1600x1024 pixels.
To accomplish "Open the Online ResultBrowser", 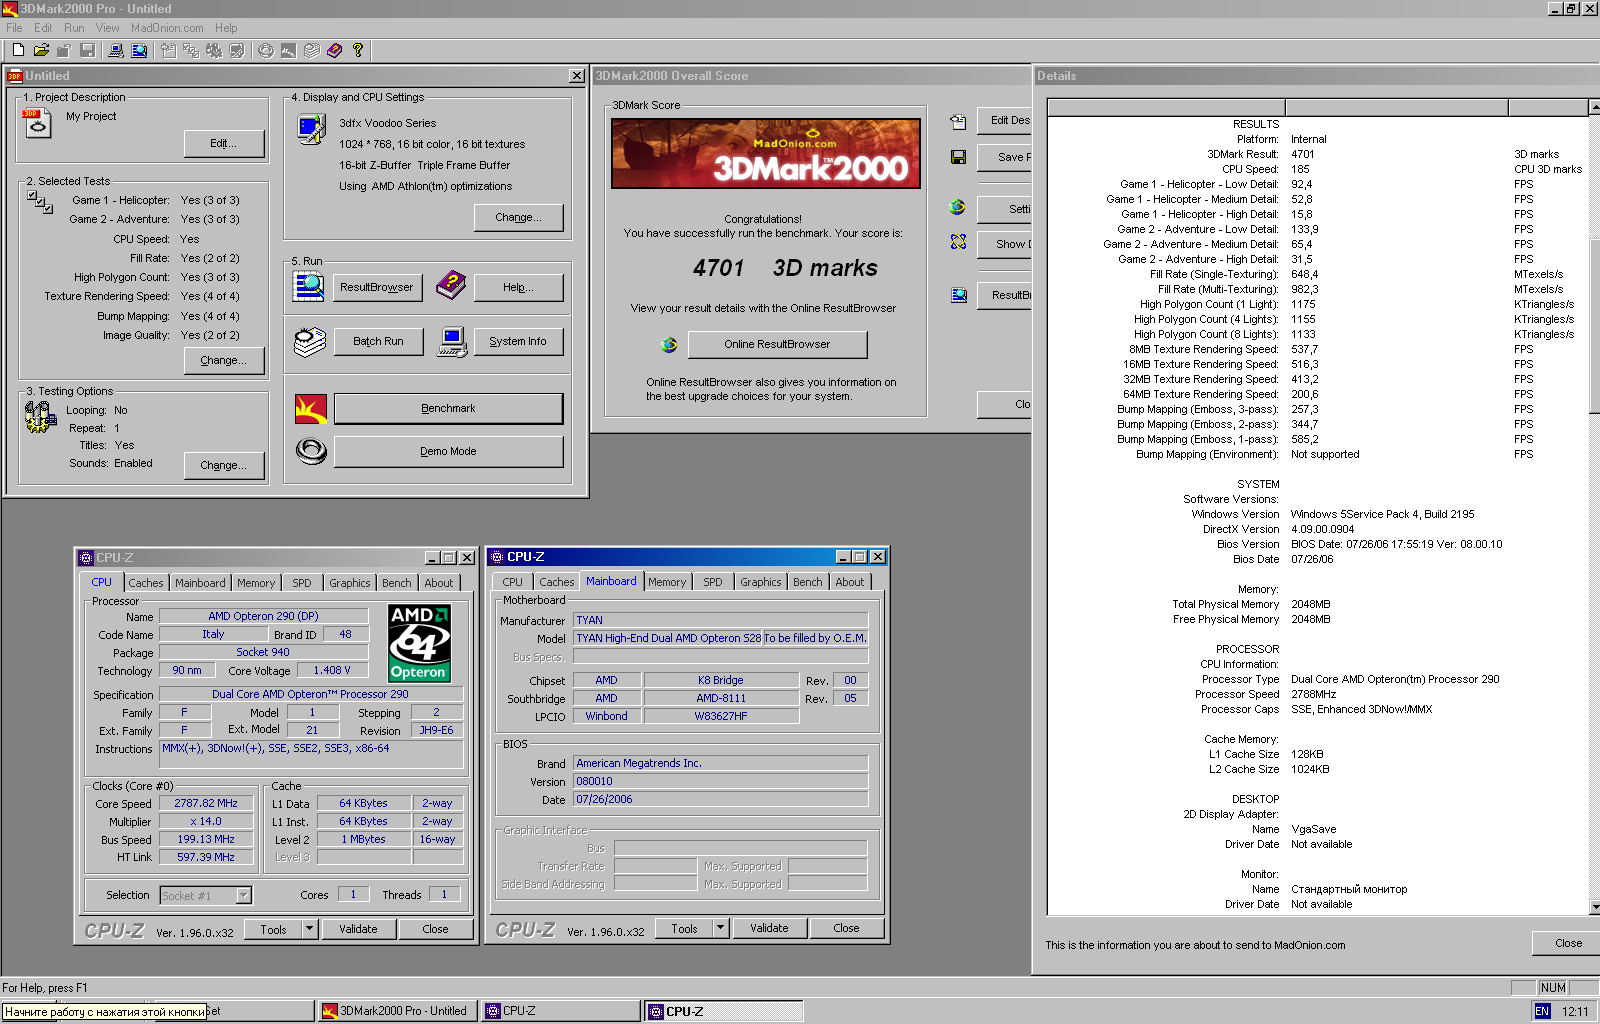I will click(x=777, y=345).
